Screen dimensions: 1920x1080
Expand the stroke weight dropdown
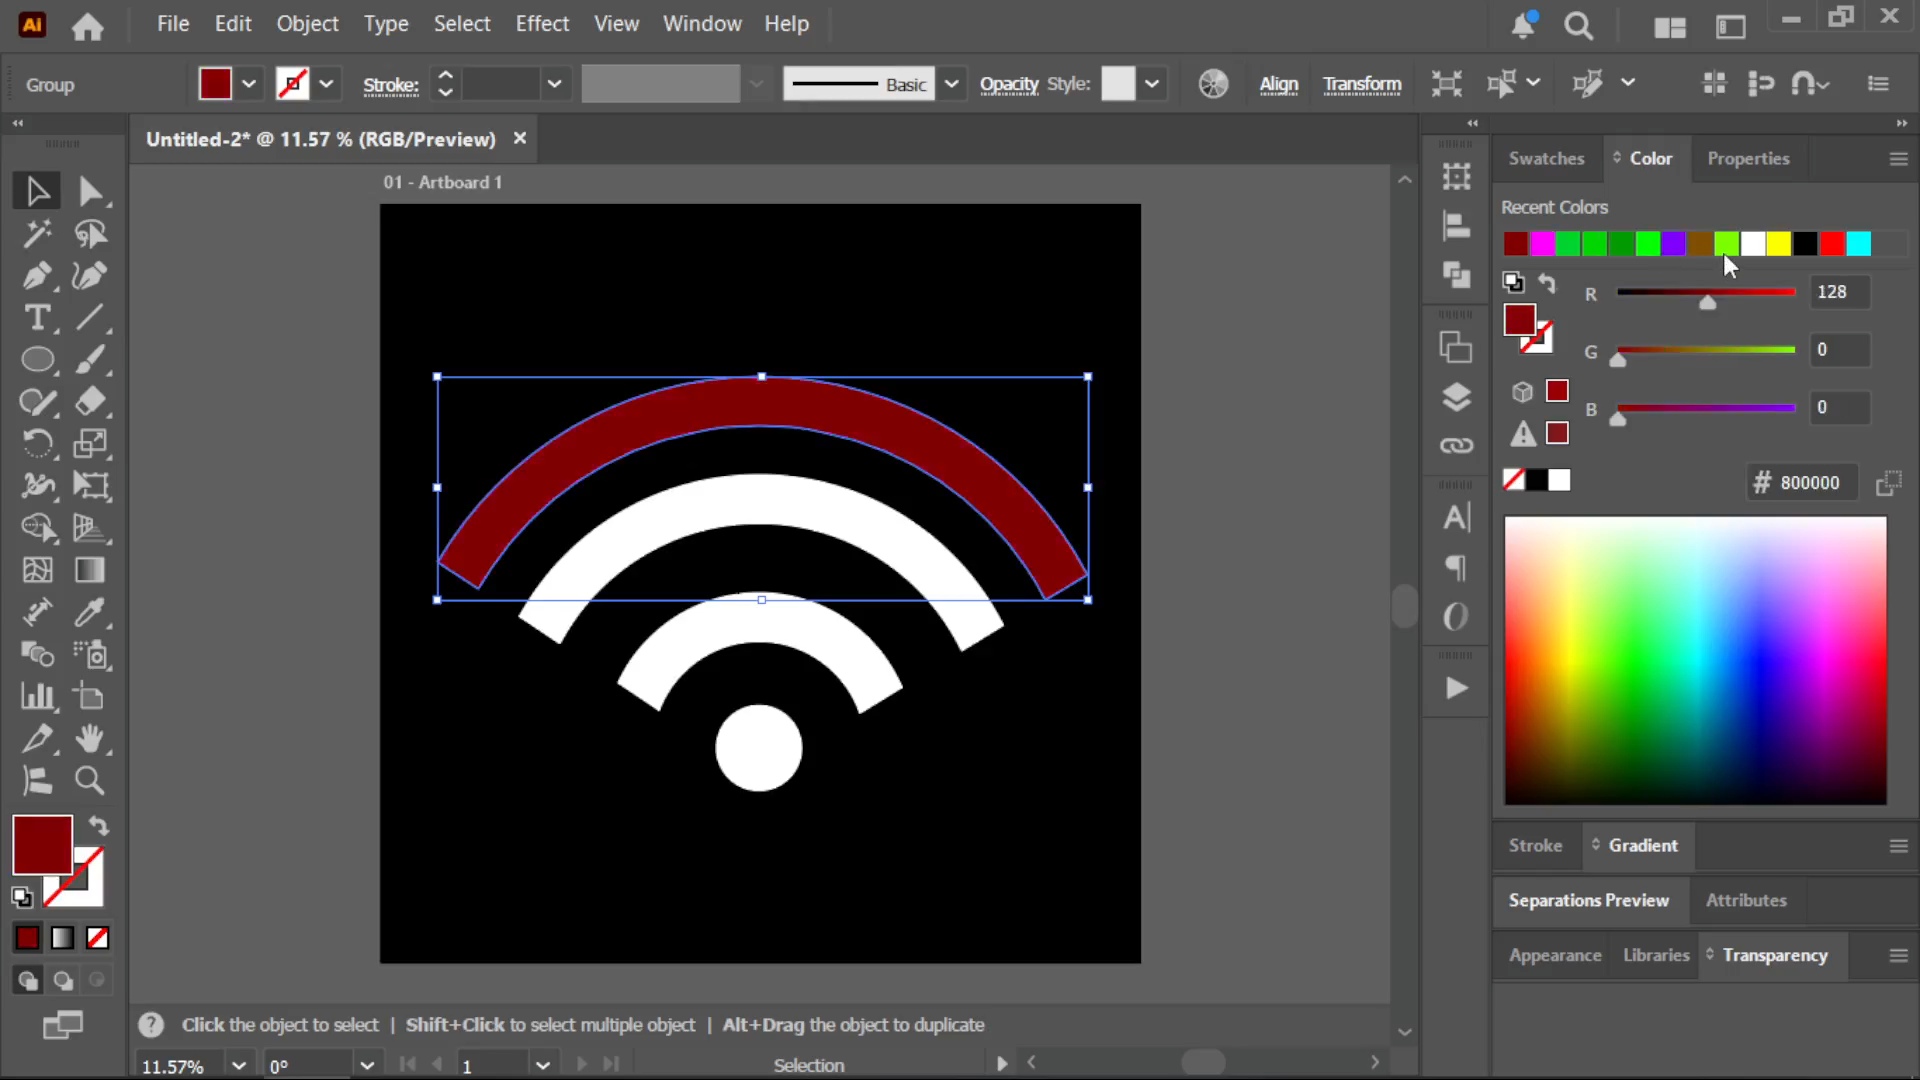[x=554, y=84]
